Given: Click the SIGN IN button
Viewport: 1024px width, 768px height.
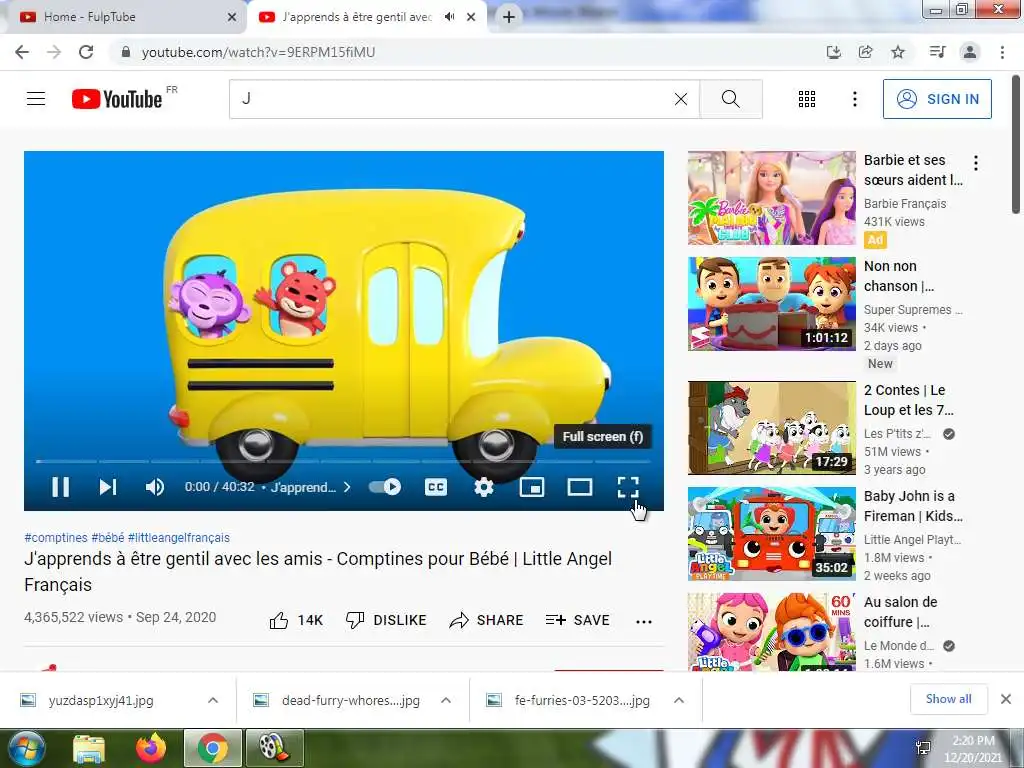Looking at the screenshot, I should pyautogui.click(x=937, y=99).
